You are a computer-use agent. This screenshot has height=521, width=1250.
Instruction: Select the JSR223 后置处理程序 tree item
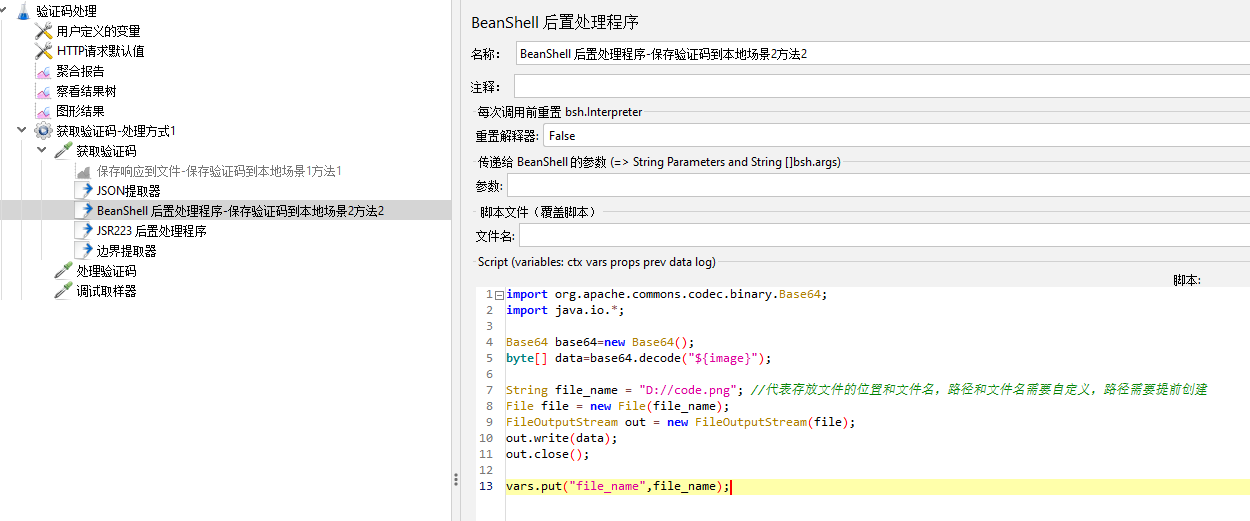click(x=151, y=231)
